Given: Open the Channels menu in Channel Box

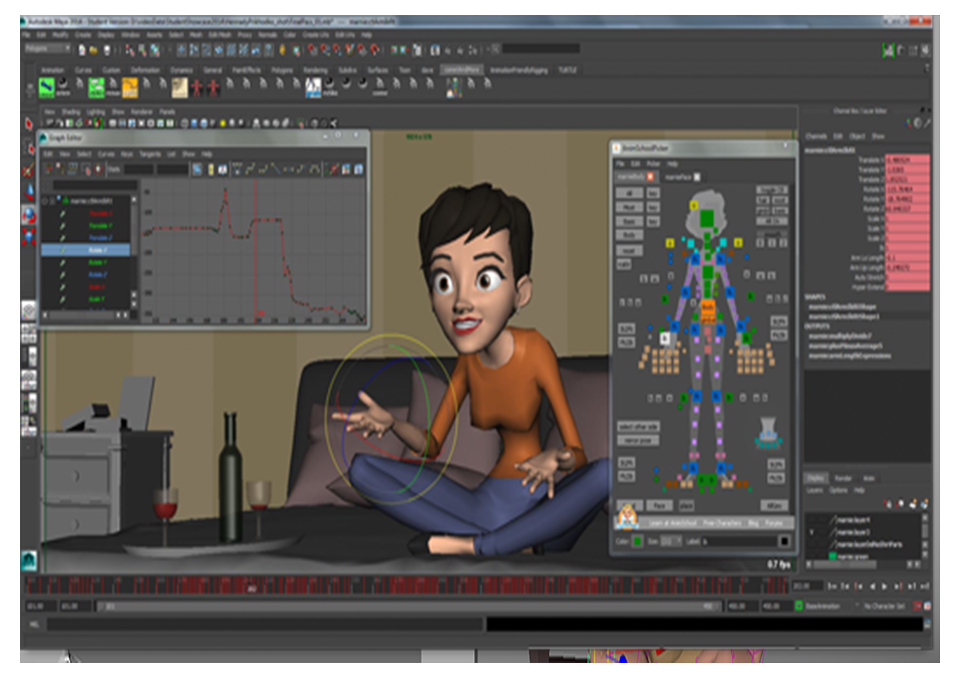Looking at the screenshot, I should [816, 136].
